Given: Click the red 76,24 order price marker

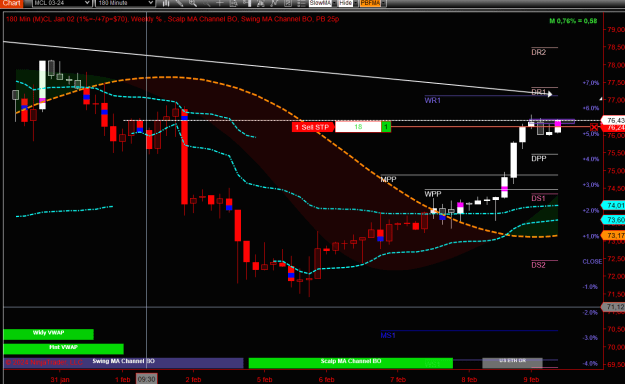Looking at the screenshot, I should (613, 128).
